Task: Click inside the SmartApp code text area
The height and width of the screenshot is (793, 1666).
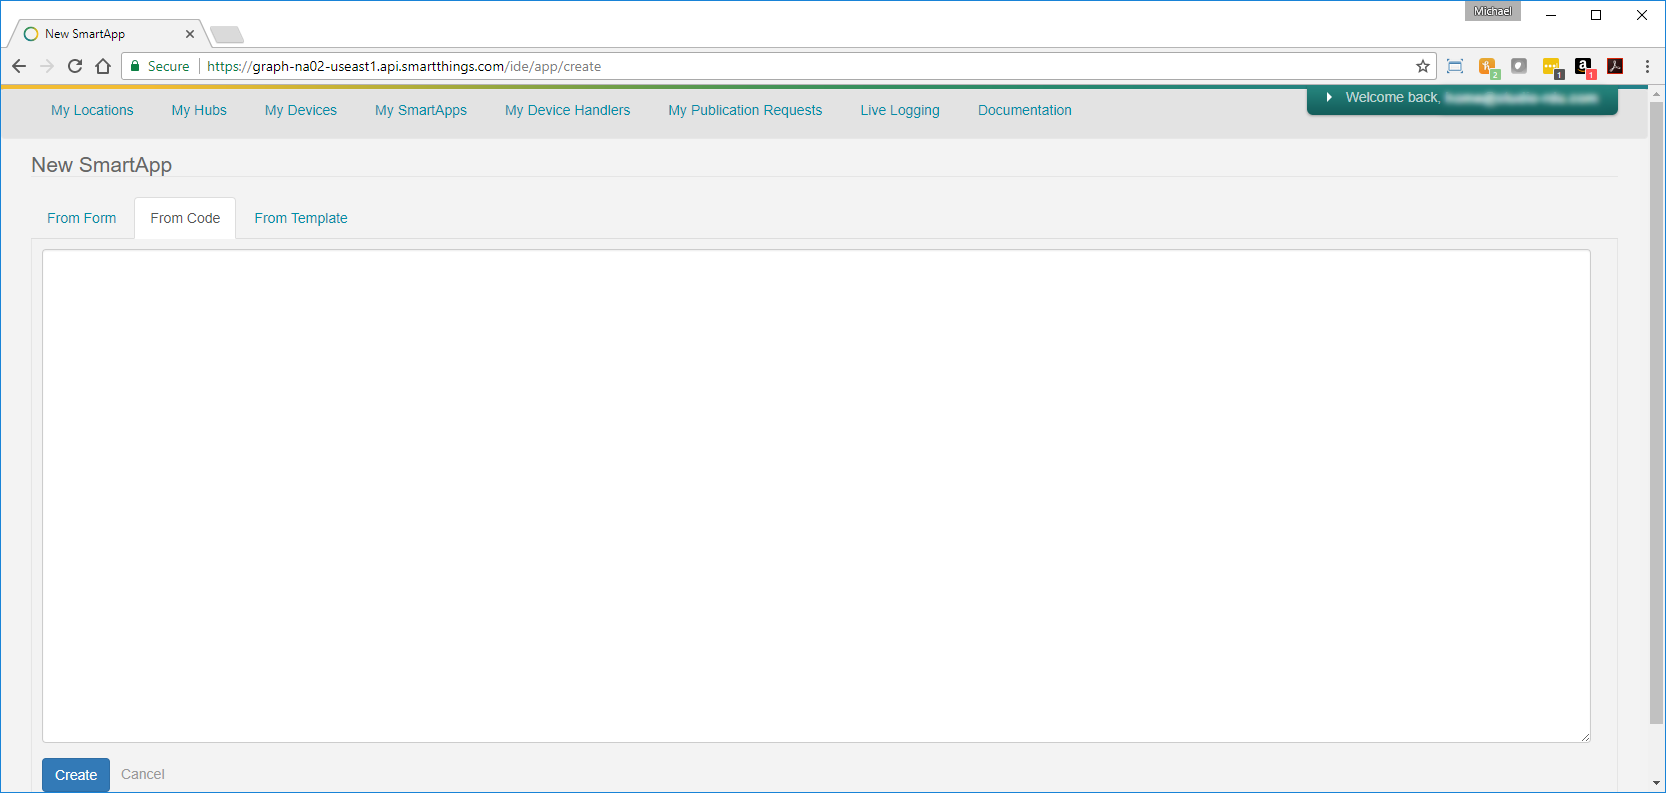Action: point(816,496)
